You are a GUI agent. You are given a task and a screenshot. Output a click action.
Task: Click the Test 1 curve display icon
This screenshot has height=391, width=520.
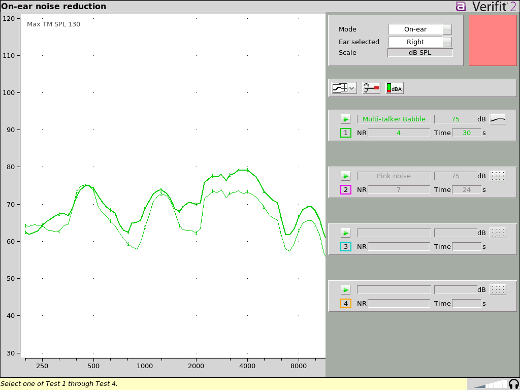click(498, 119)
